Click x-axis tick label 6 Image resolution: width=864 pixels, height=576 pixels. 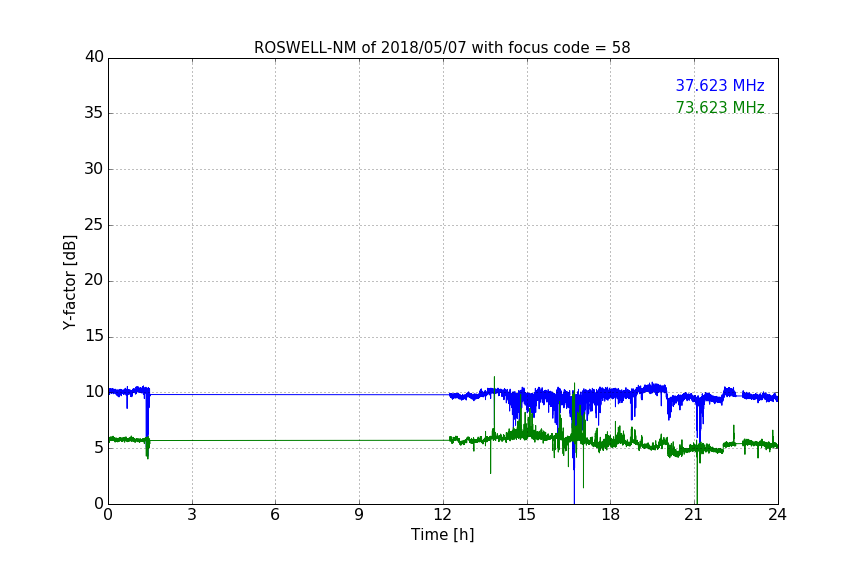click(x=275, y=515)
